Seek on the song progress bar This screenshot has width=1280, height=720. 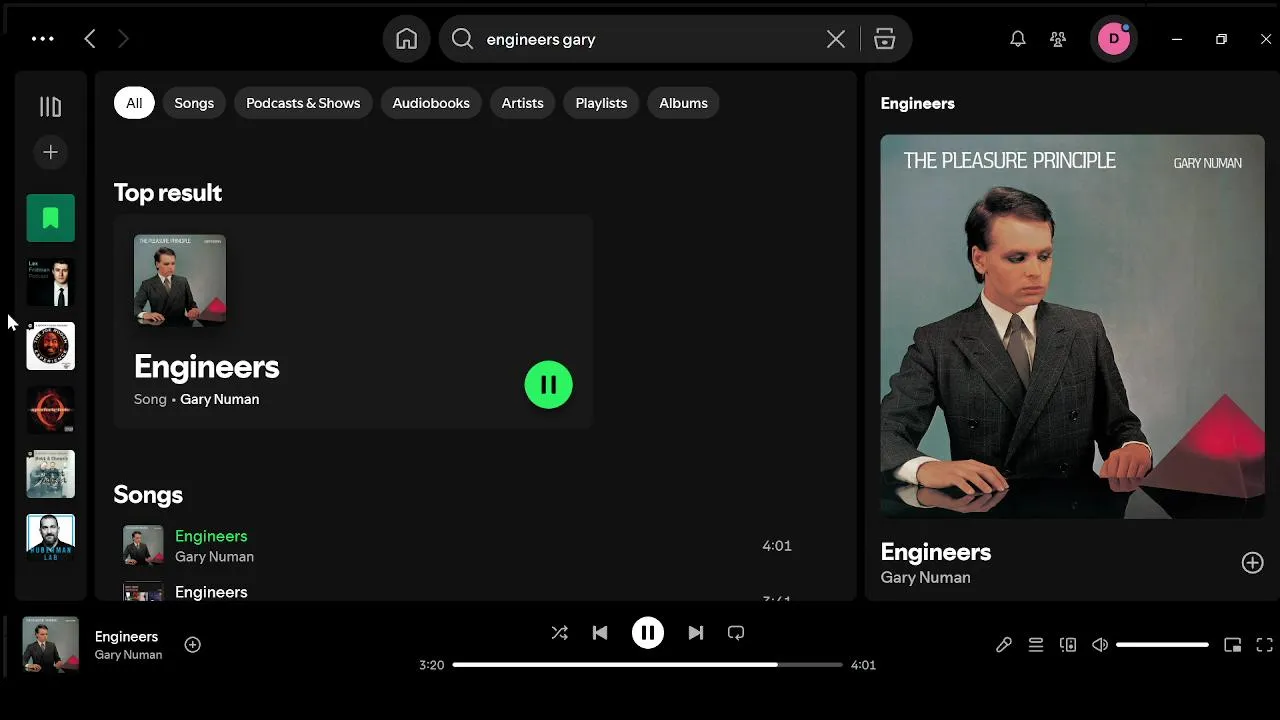(647, 665)
